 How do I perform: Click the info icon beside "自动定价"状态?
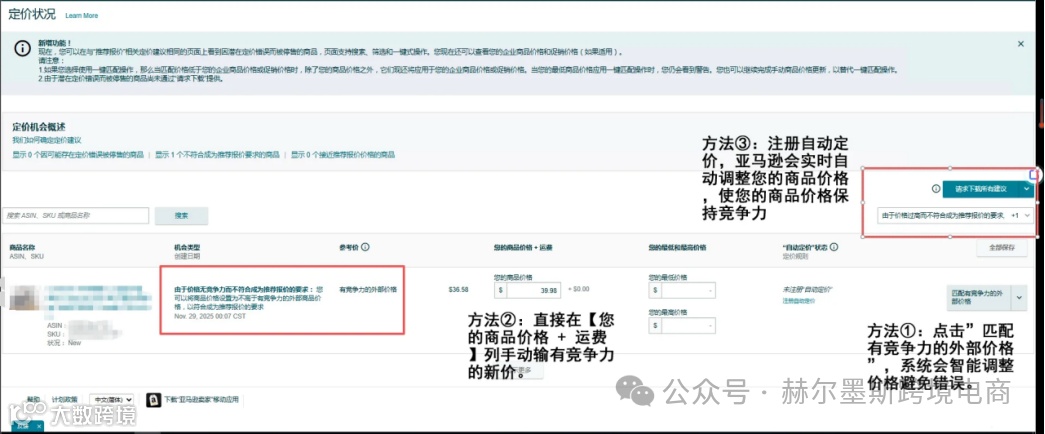pos(834,247)
